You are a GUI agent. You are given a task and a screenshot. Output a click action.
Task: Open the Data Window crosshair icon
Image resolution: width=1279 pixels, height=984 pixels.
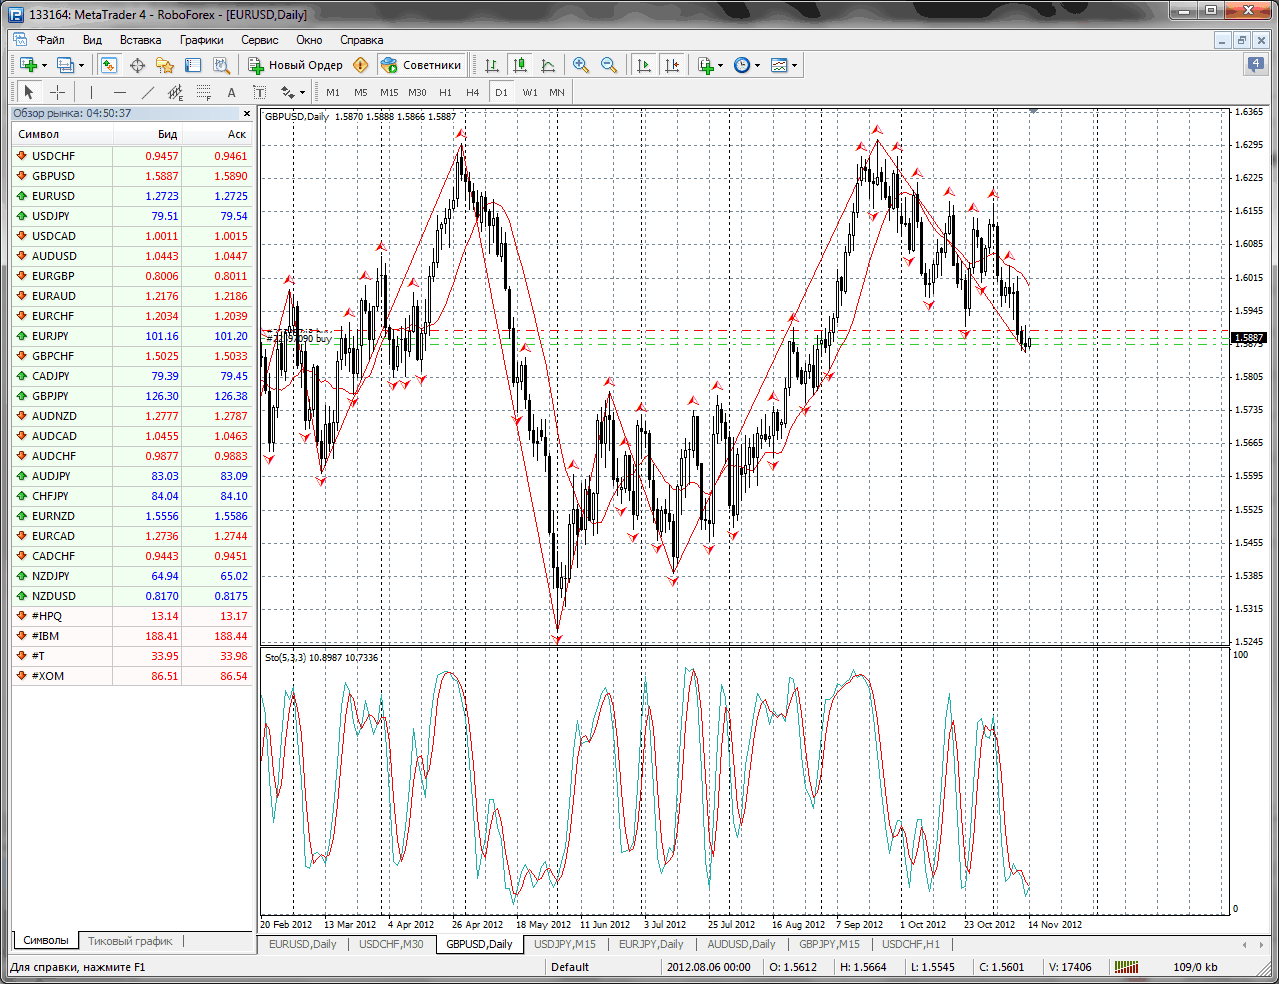pos(137,65)
